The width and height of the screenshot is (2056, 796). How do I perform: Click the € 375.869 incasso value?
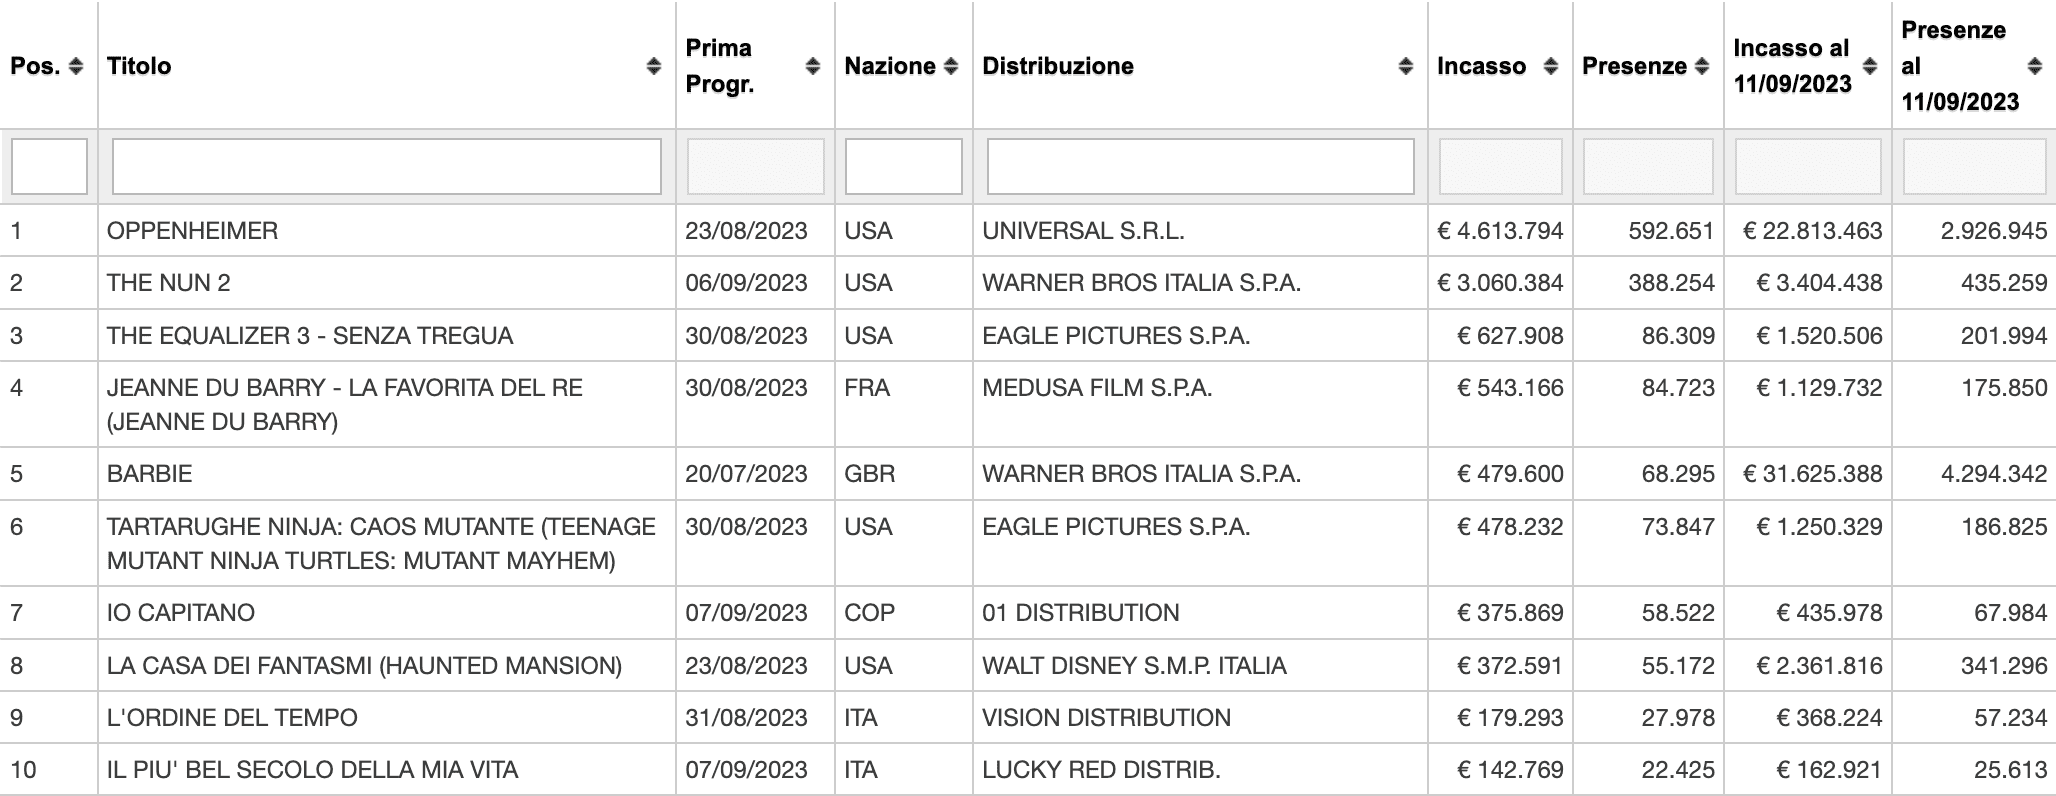[1510, 613]
